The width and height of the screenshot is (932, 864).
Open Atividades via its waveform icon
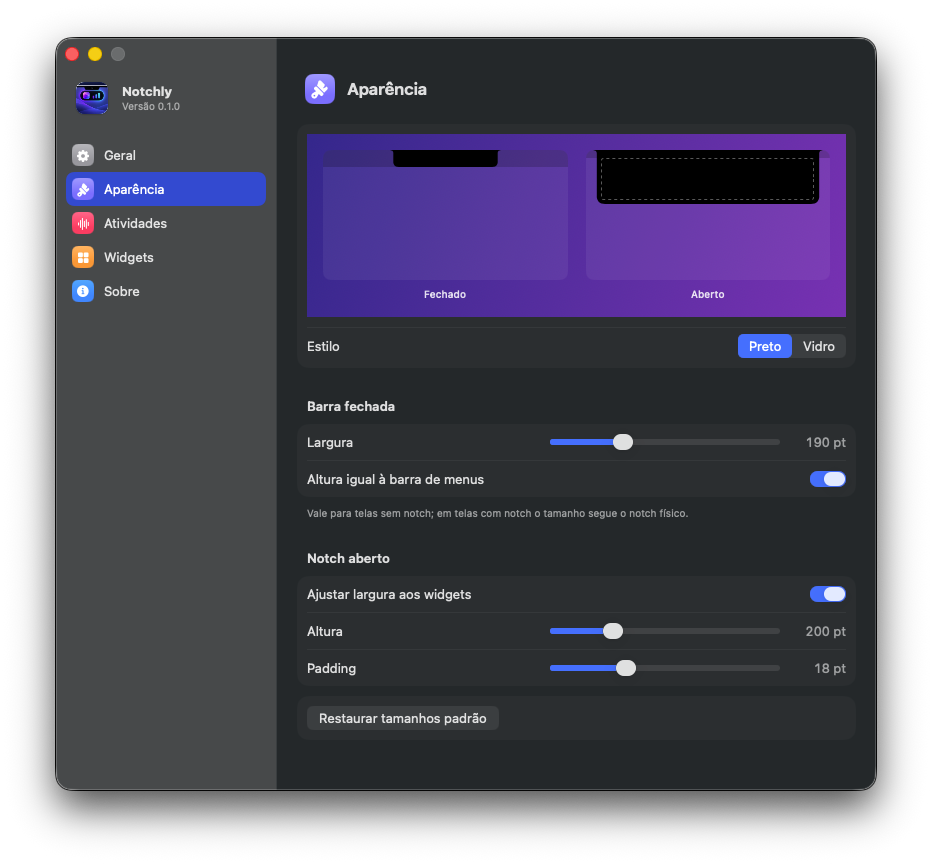(83, 223)
